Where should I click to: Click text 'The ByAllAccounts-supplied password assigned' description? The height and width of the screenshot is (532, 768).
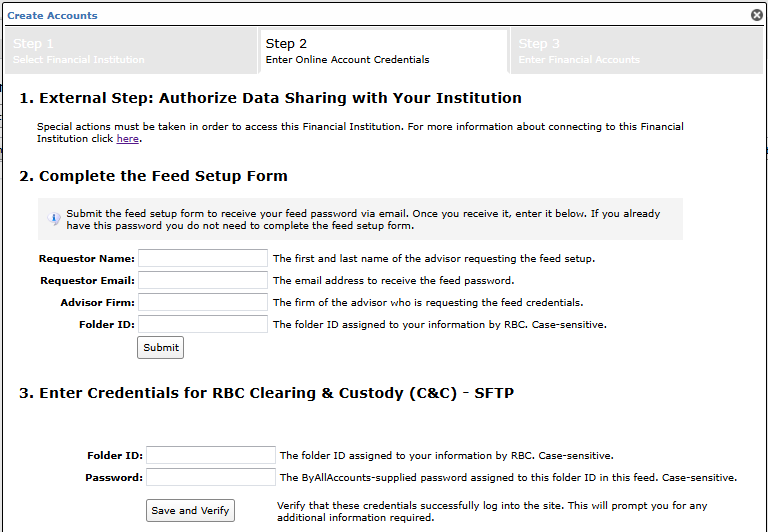tap(508, 478)
